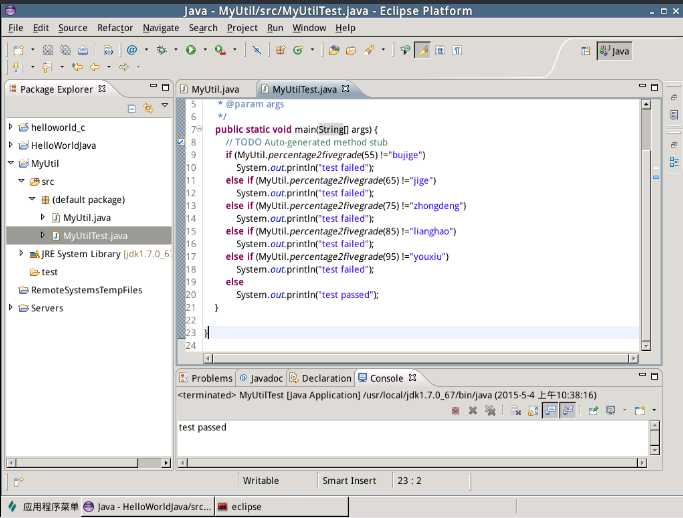This screenshot has width=683, height=518.
Task: Switch to the Problems tab
Action: (206, 378)
